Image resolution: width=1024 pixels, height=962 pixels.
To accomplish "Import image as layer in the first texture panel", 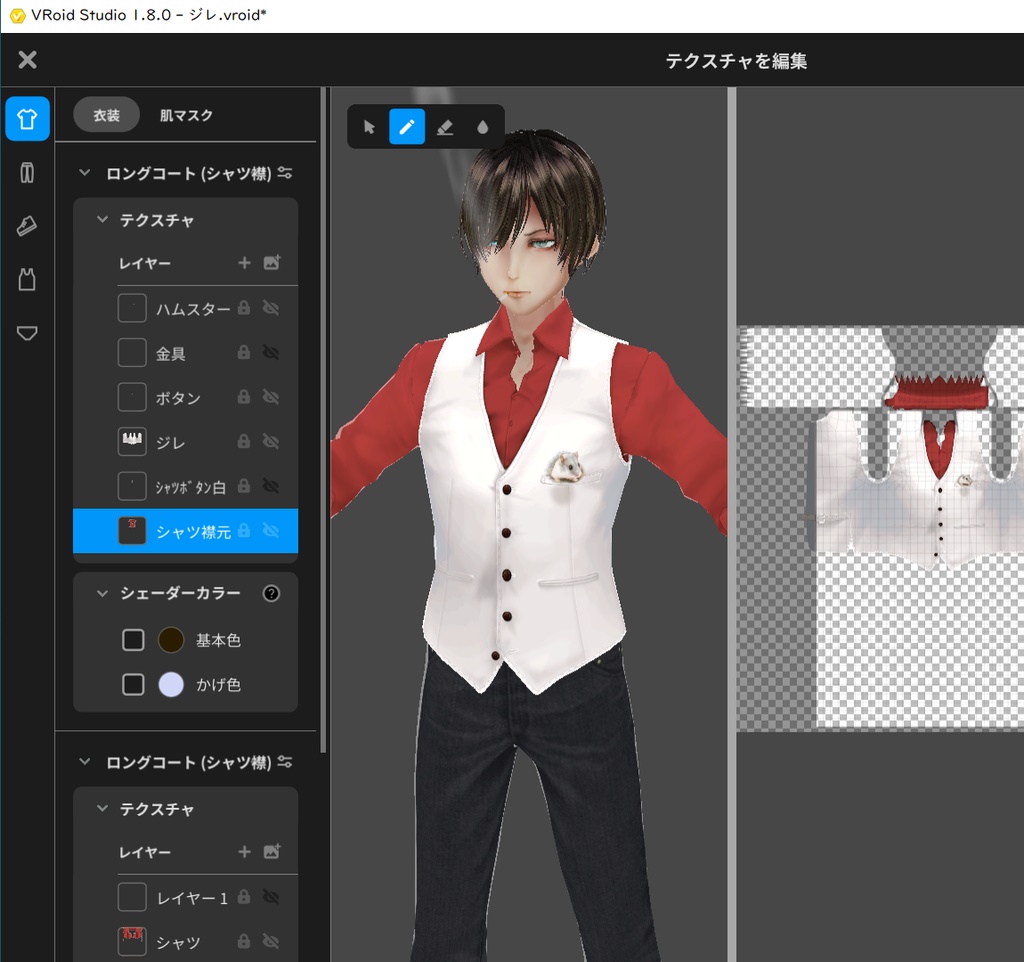I will tap(272, 263).
